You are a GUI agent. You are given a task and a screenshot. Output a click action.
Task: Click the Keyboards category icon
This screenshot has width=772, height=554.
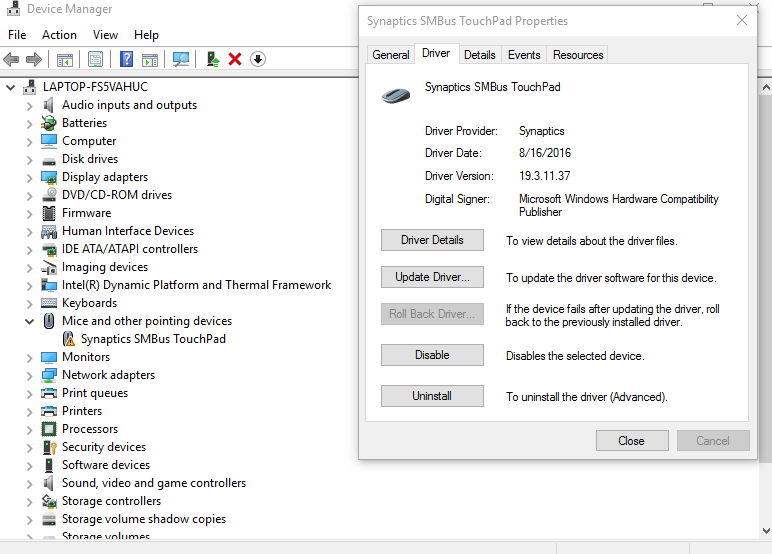pos(49,303)
